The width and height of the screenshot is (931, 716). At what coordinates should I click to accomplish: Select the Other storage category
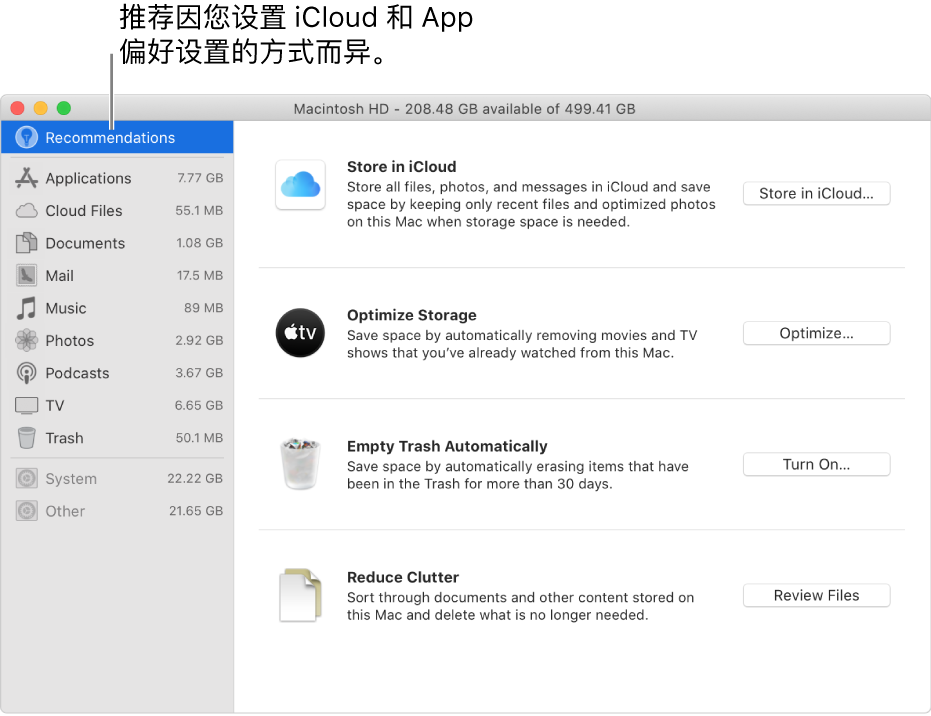(117, 511)
